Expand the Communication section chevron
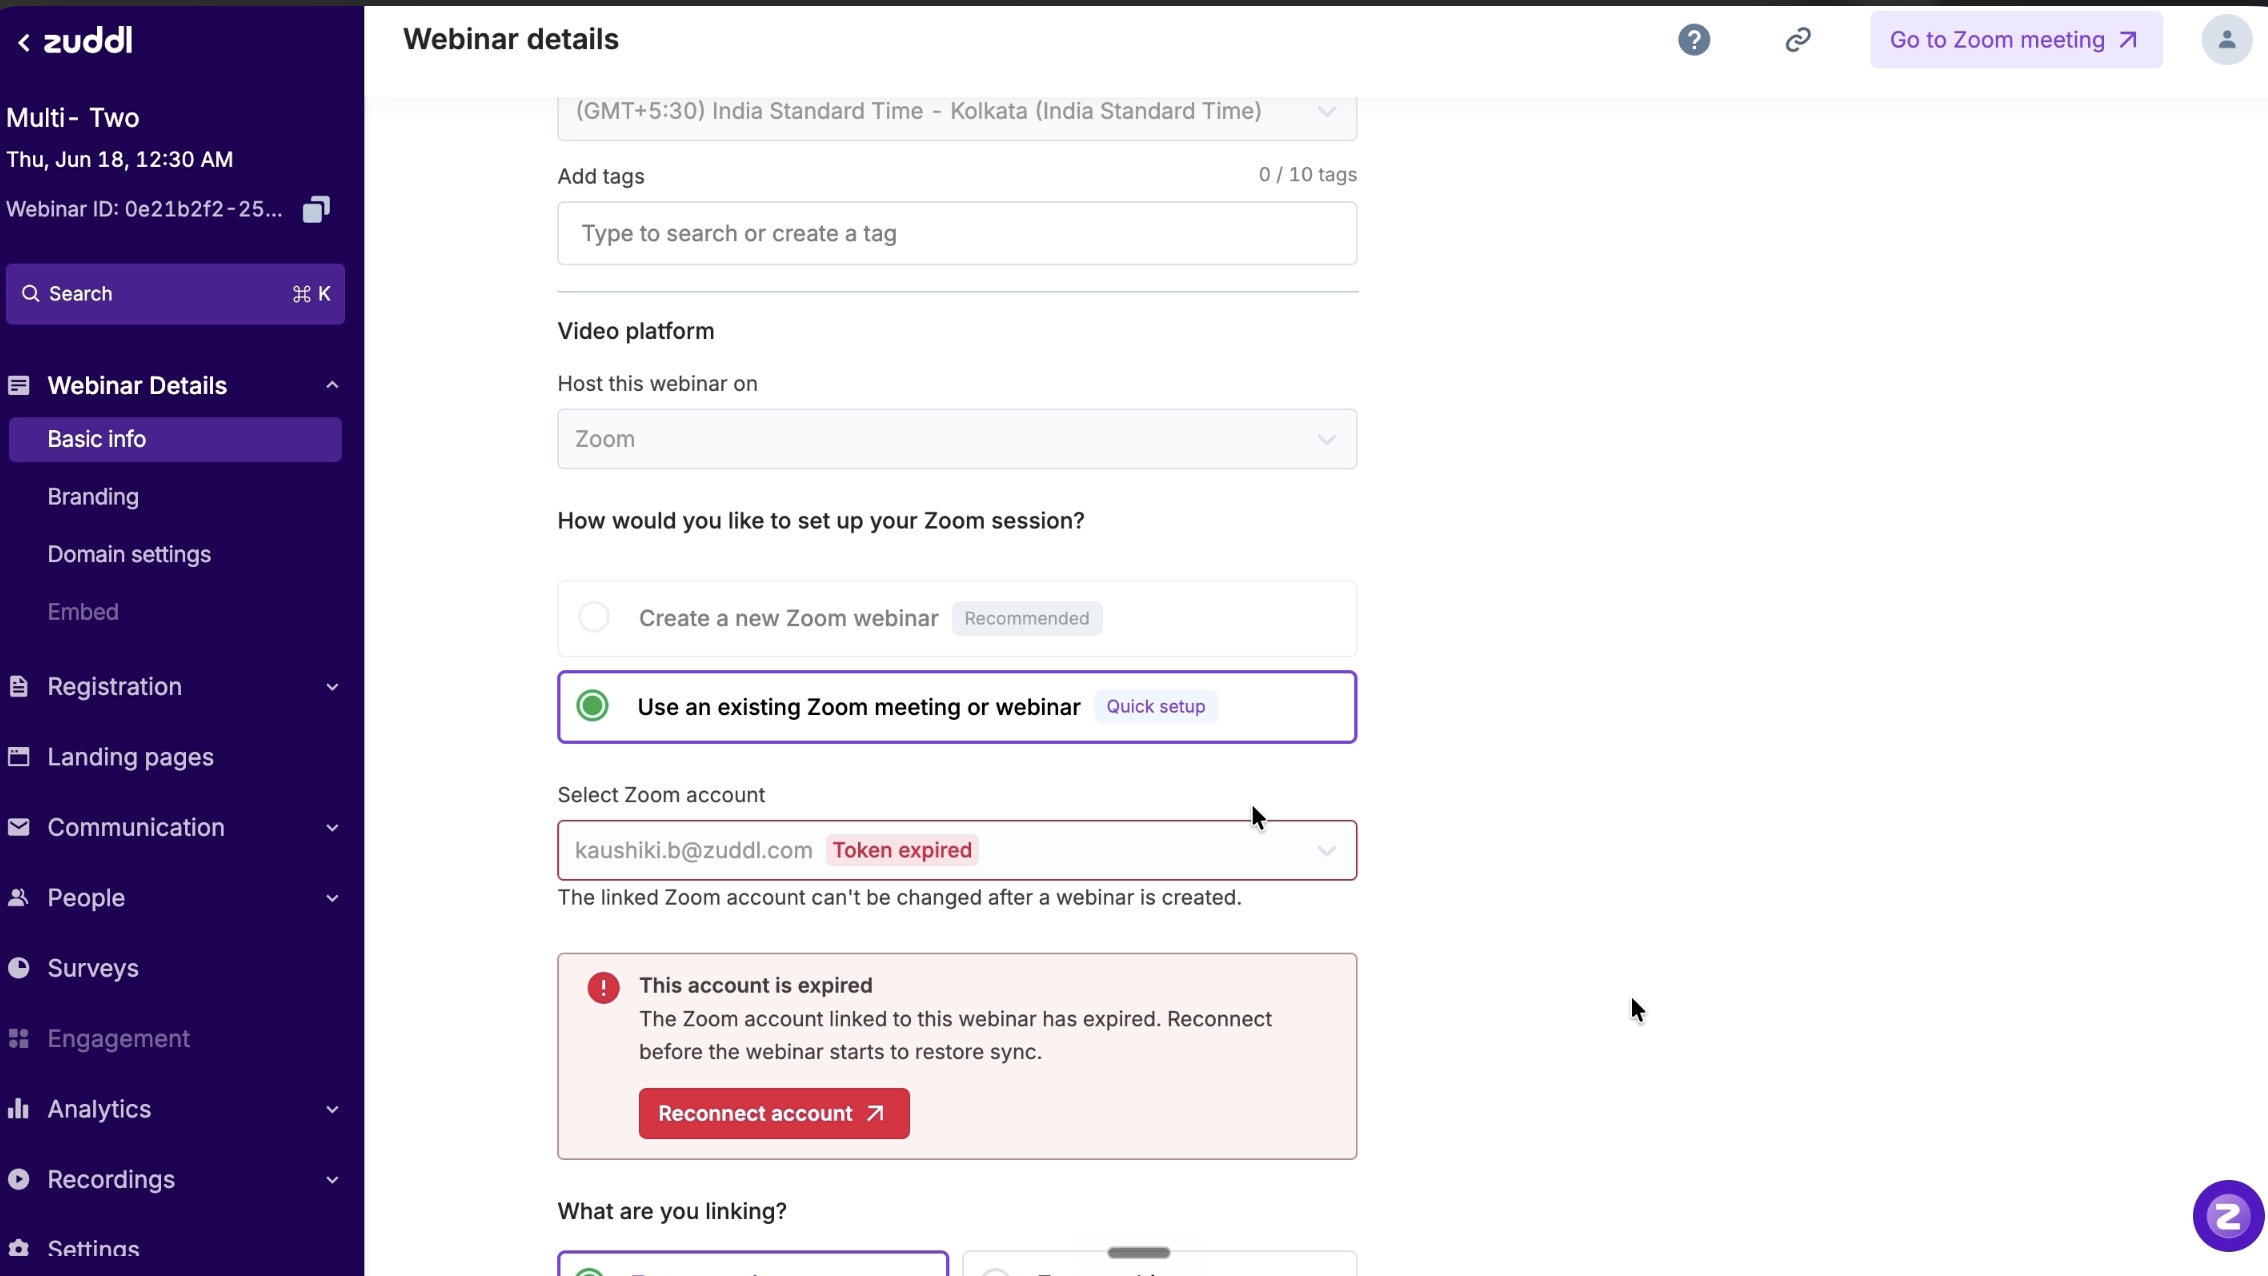Screen dimensions: 2268x1276 point(332,828)
